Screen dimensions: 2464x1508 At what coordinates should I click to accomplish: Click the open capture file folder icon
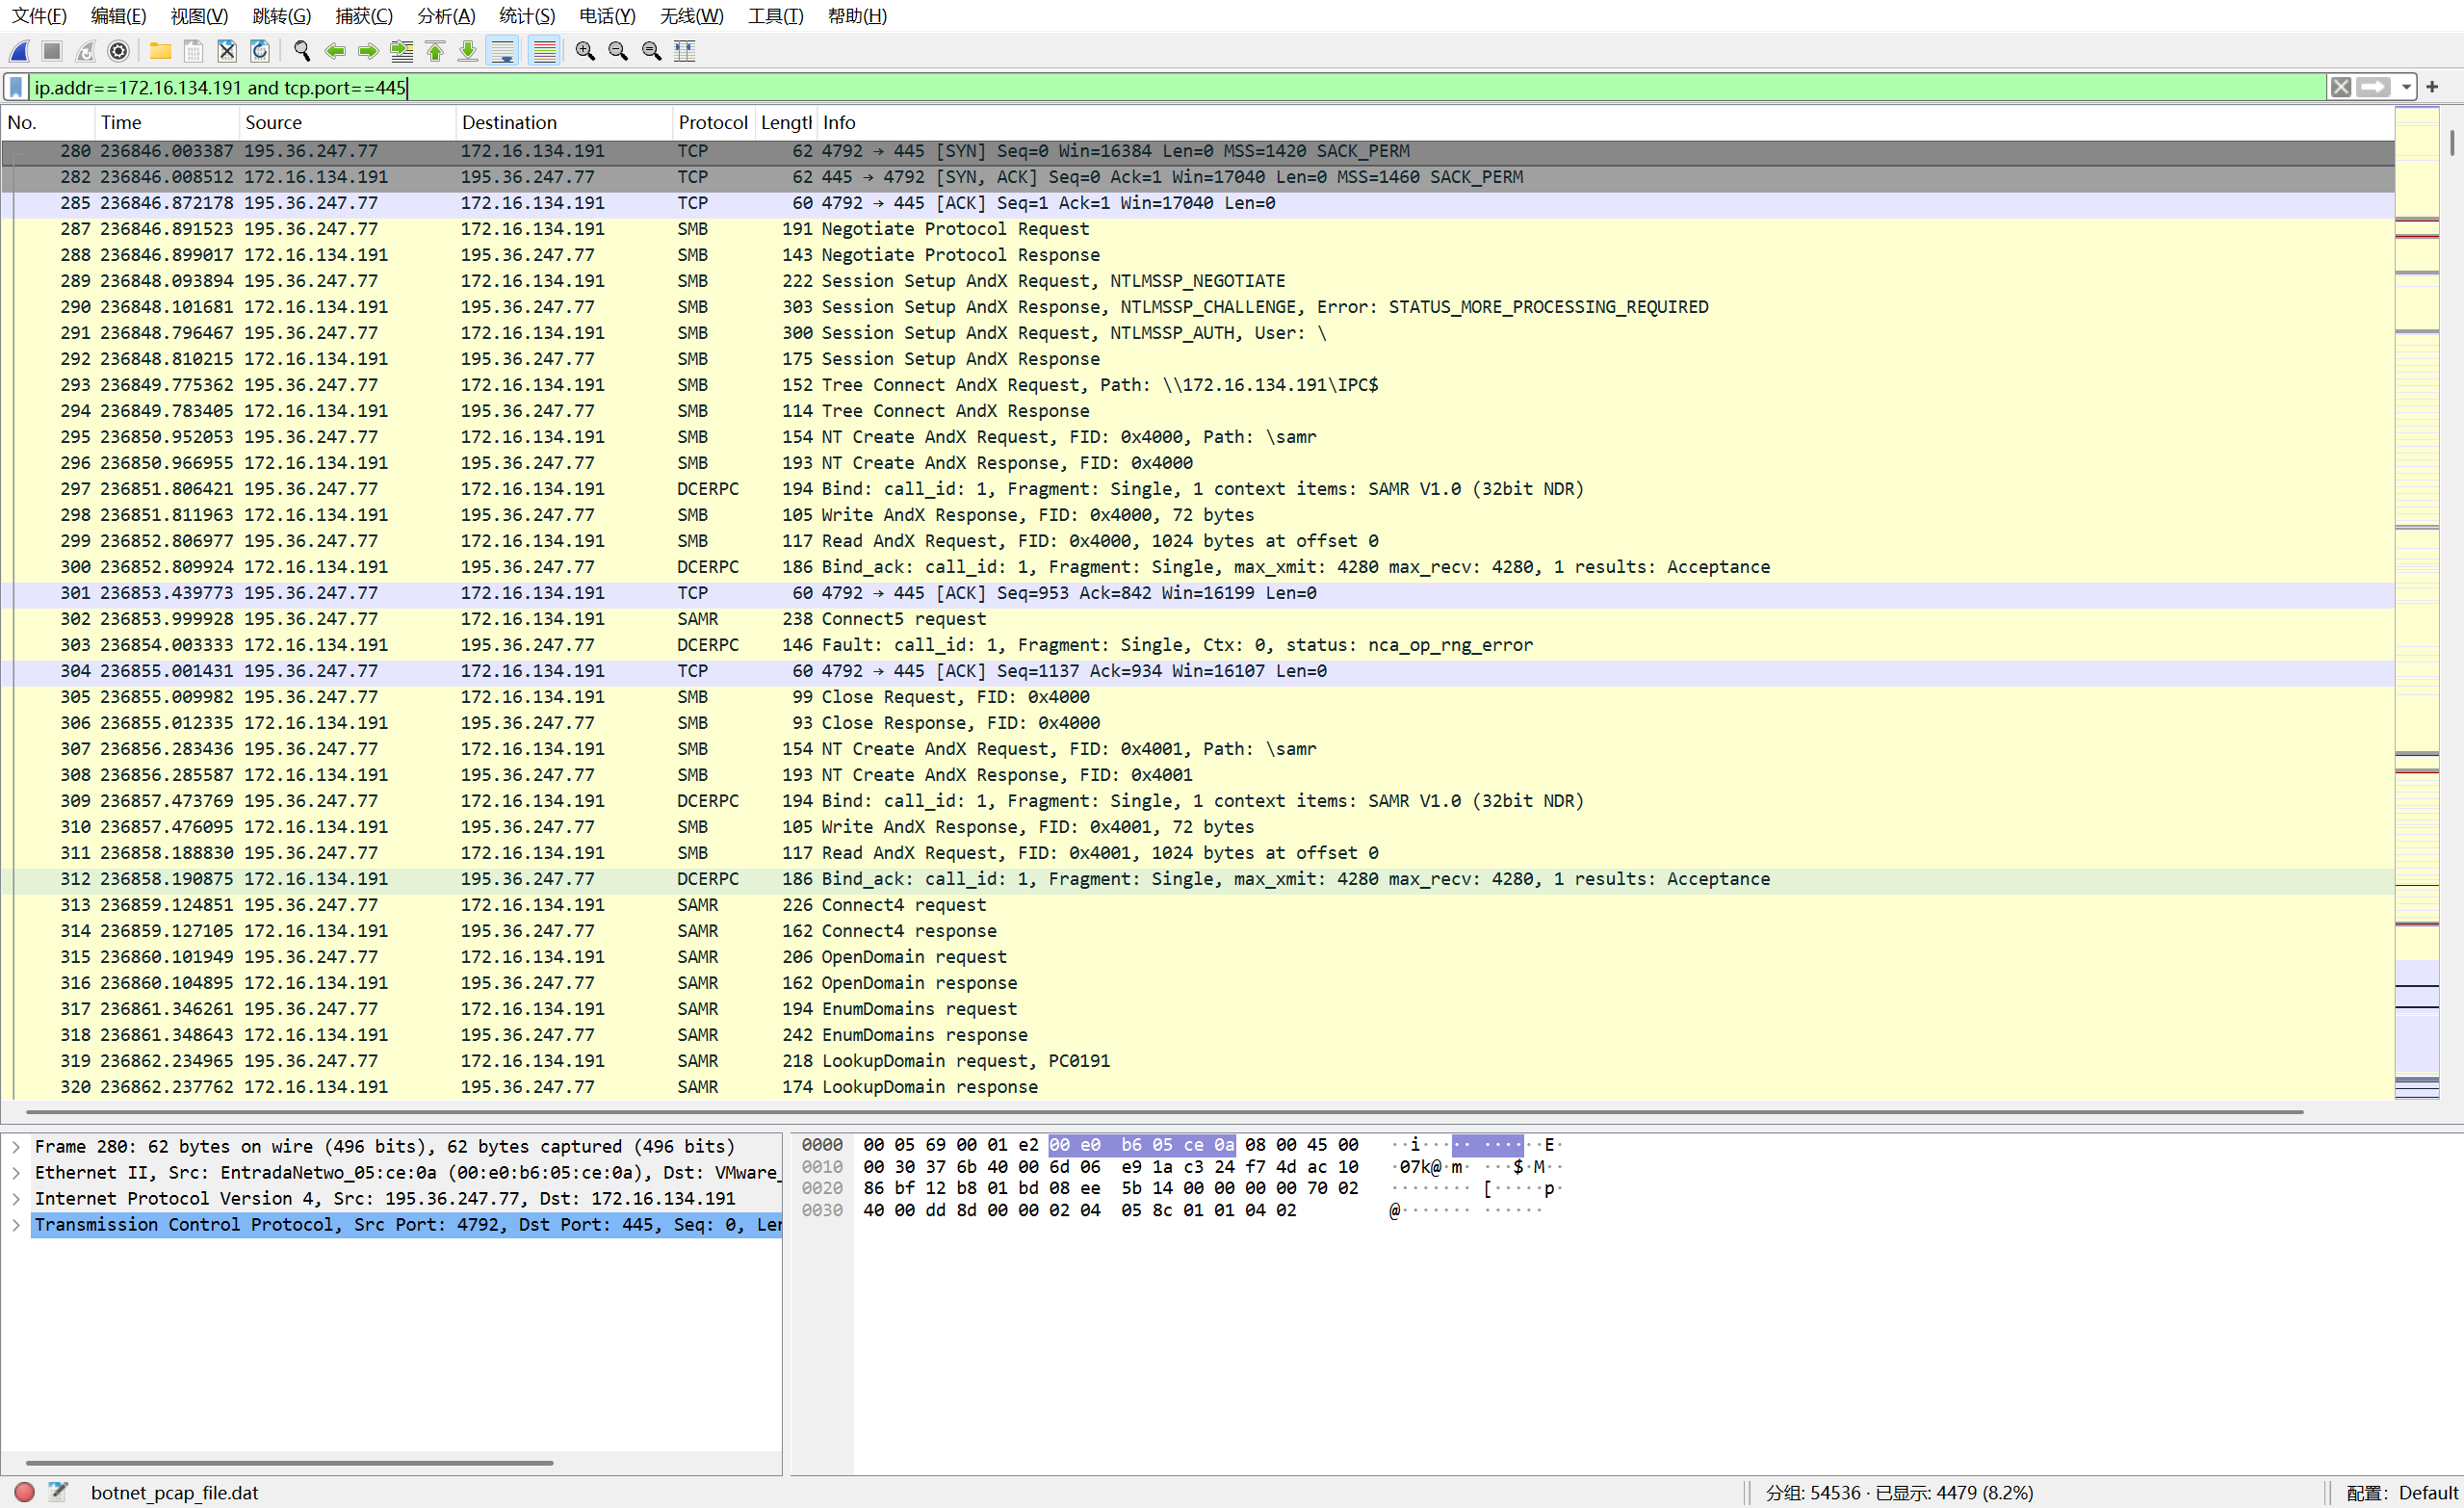[160, 51]
